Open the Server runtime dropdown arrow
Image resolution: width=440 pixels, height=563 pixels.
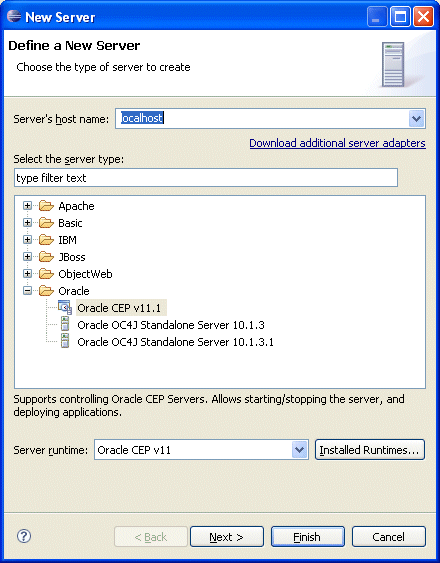coord(300,450)
